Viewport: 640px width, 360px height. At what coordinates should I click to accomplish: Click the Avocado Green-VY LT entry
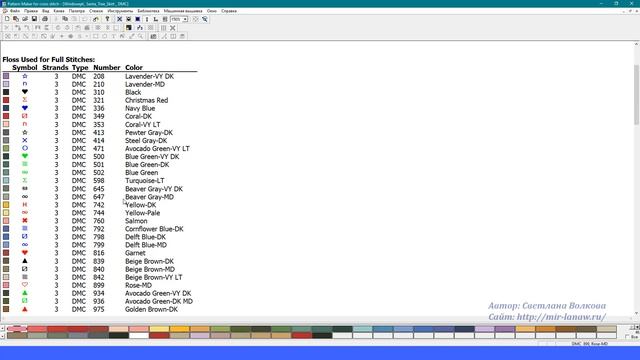coord(157,149)
